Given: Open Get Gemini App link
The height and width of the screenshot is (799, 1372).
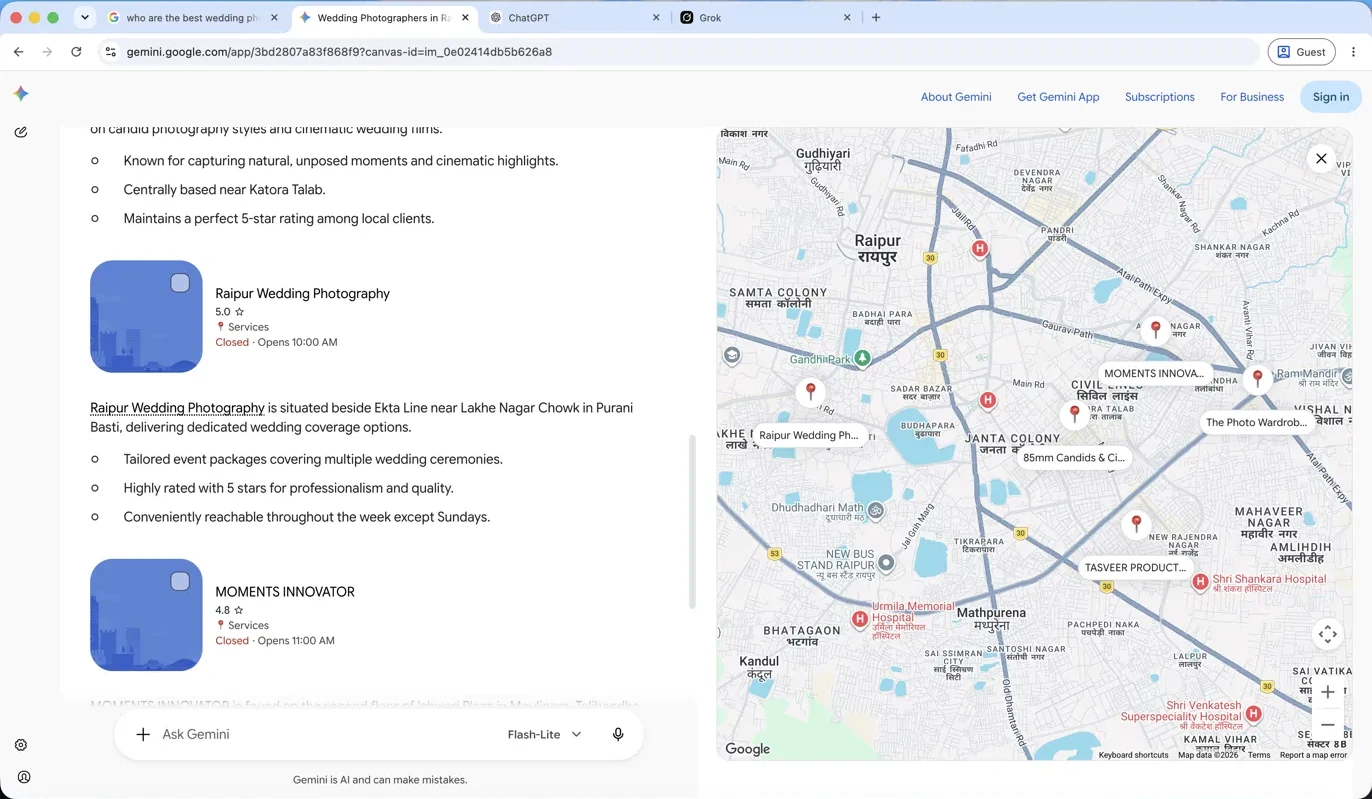Looking at the screenshot, I should tap(1058, 97).
